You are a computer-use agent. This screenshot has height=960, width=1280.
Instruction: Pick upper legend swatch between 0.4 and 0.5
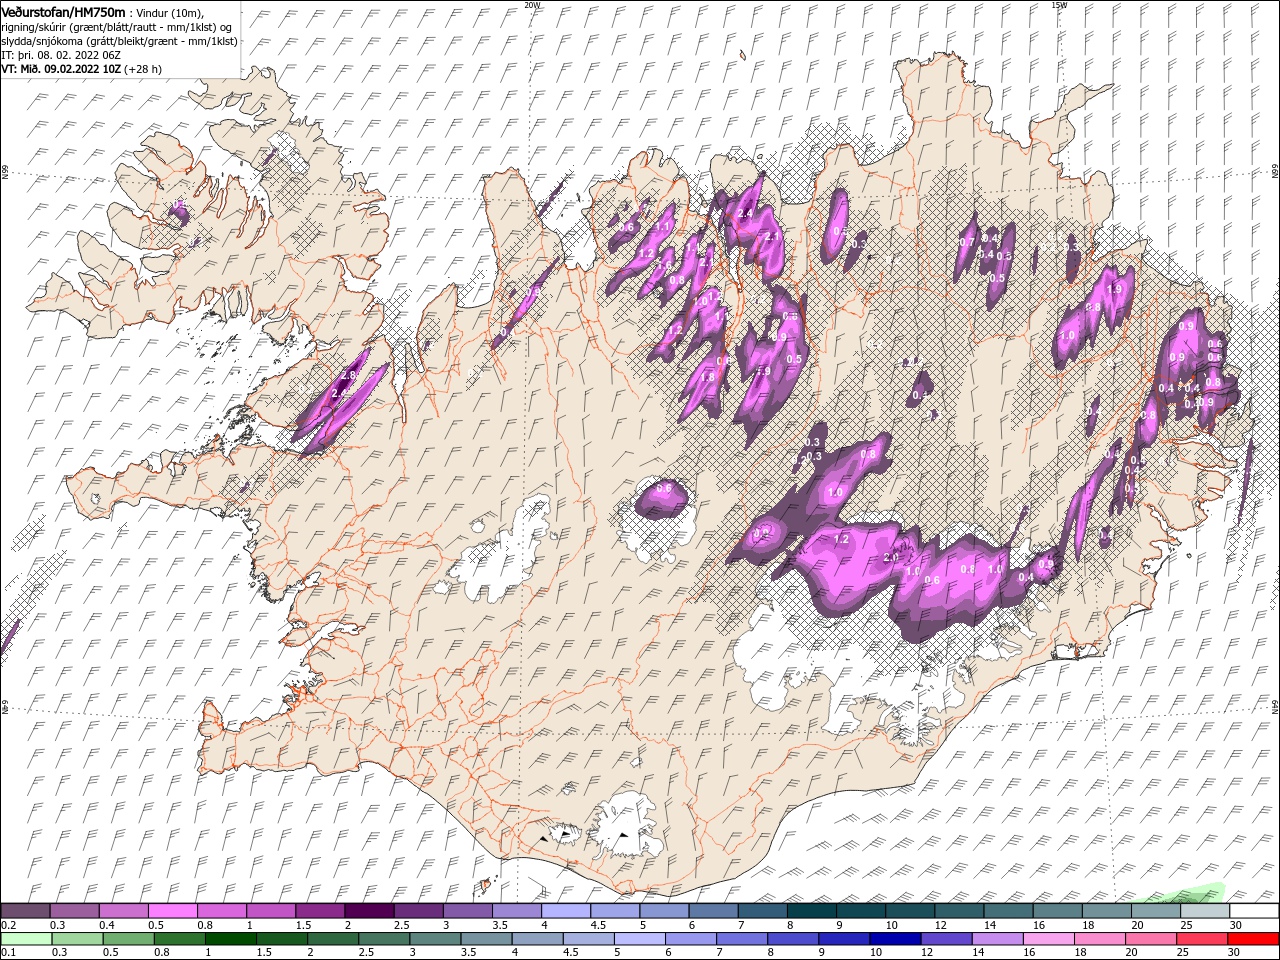click(x=123, y=911)
